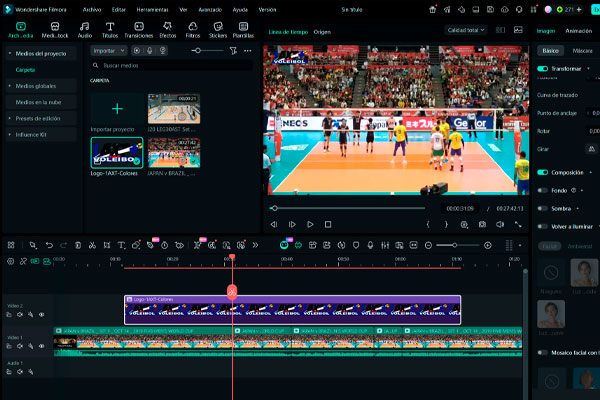Click the preview playback progress slider
The height and width of the screenshot is (400, 600).
[348, 208]
